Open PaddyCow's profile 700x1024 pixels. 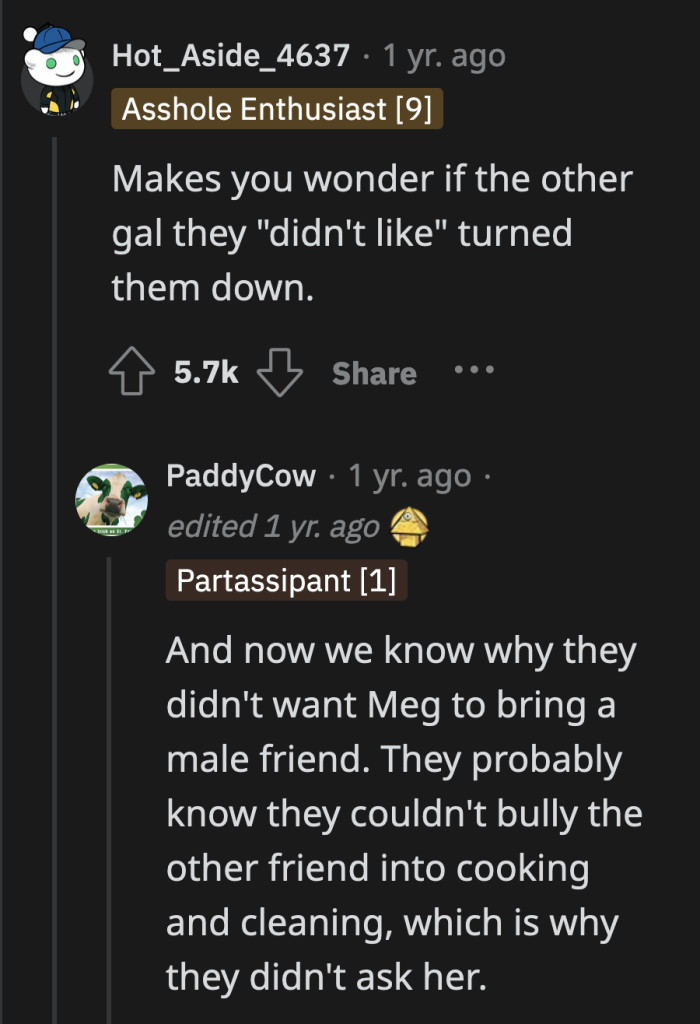pos(242,477)
